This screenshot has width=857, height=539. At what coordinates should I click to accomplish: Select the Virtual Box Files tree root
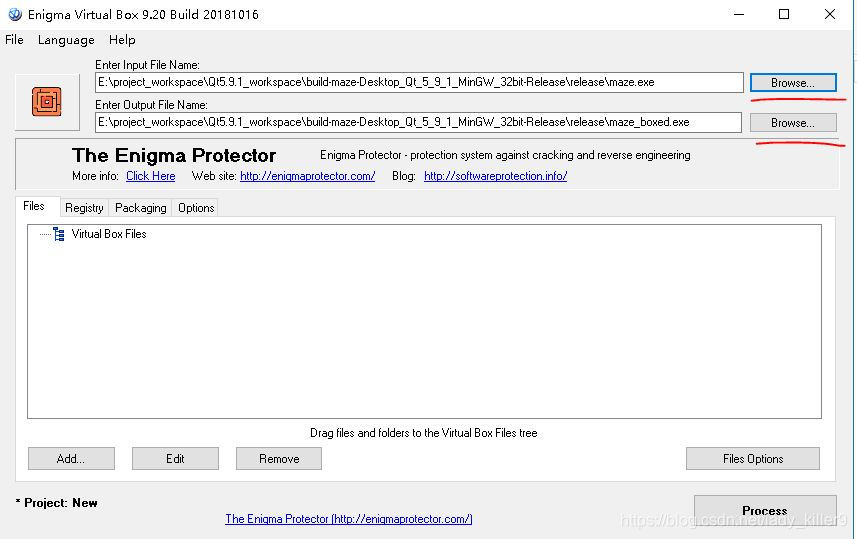pos(109,234)
